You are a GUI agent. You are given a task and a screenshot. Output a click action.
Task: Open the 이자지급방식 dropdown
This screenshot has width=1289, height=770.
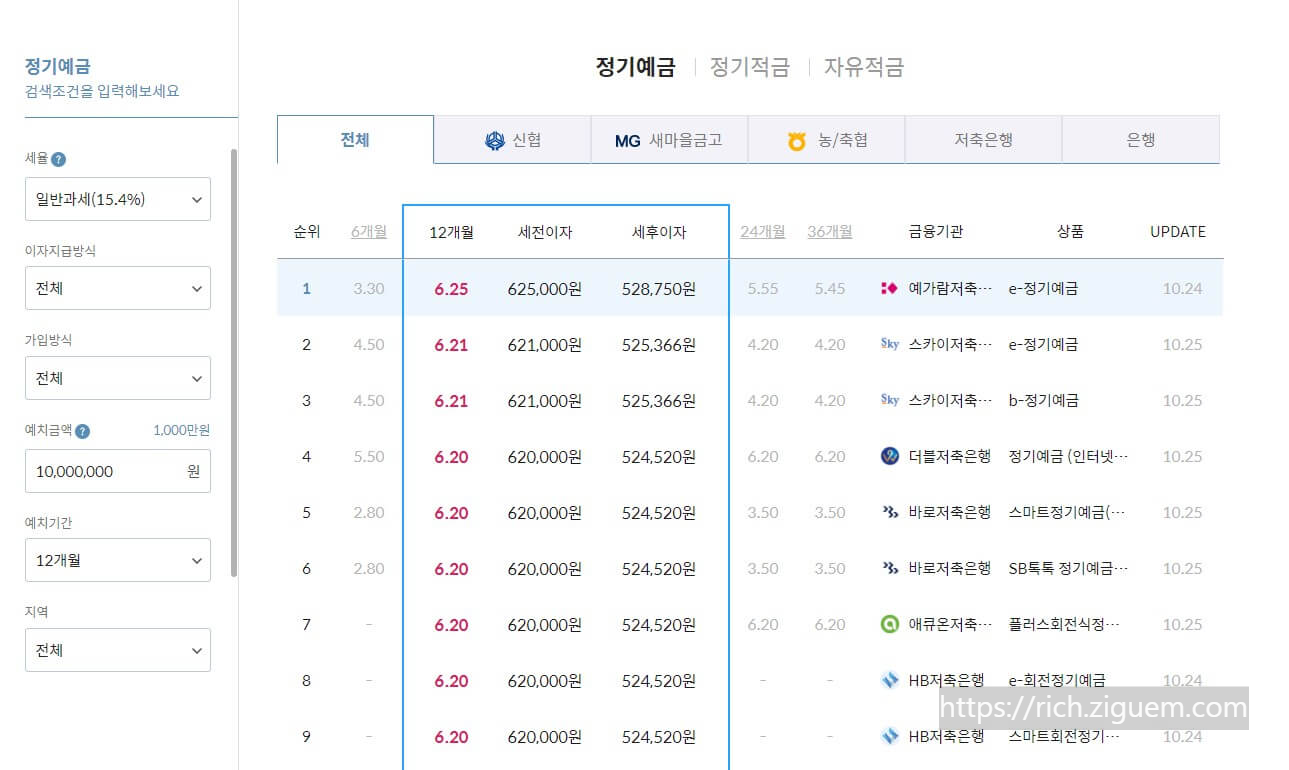click(117, 288)
